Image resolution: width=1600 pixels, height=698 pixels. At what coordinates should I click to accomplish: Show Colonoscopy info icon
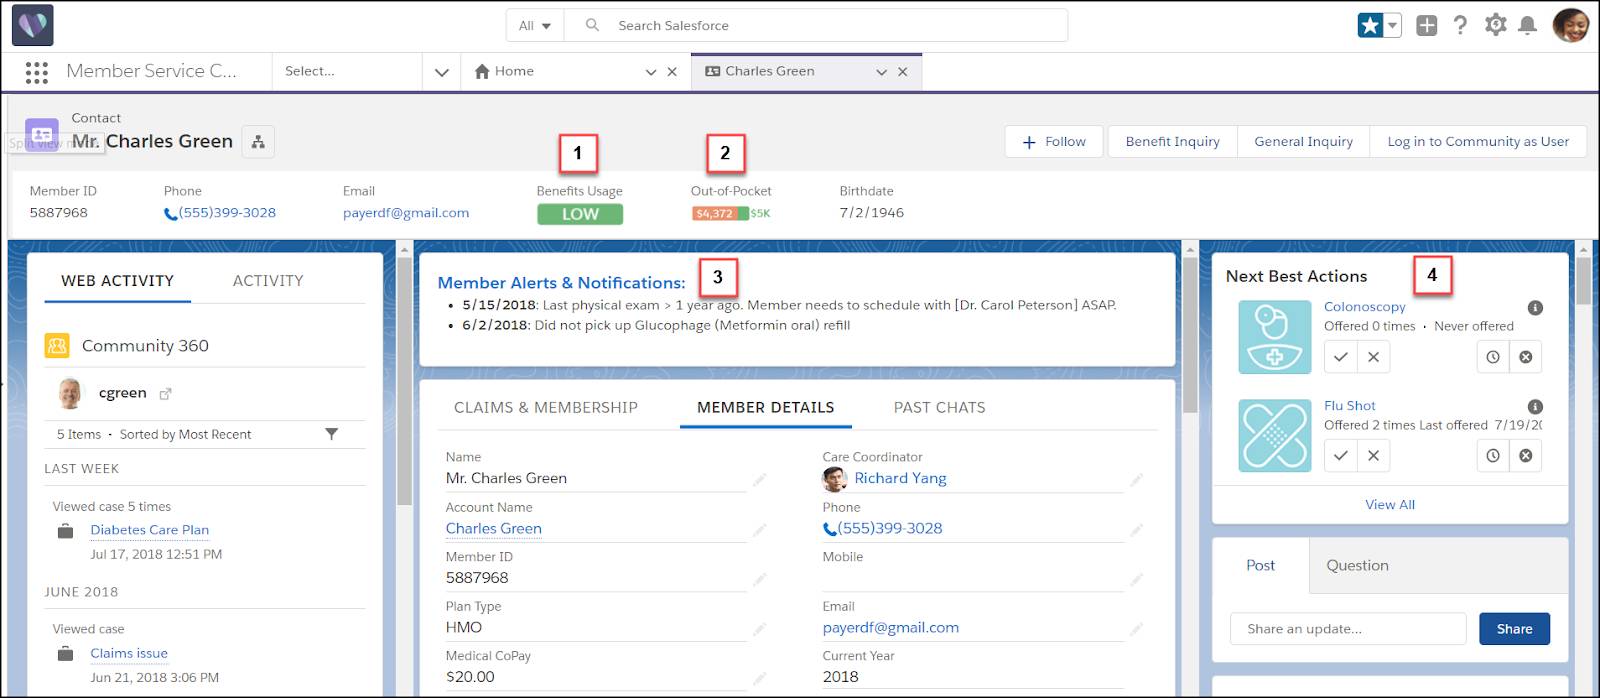coord(1535,308)
